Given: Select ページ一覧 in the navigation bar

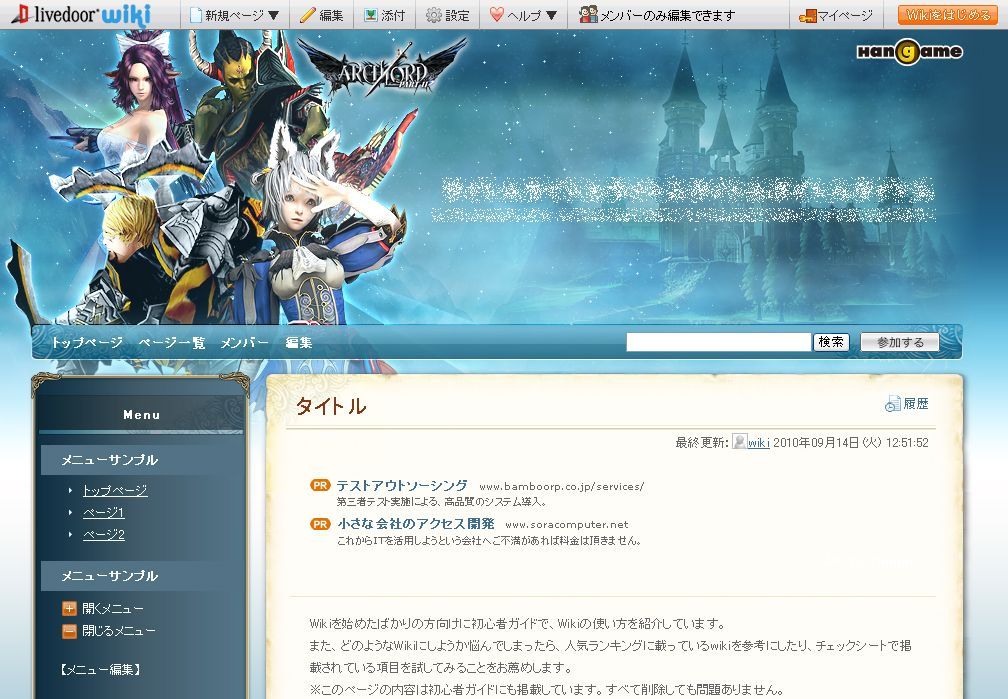Looking at the screenshot, I should pos(171,343).
